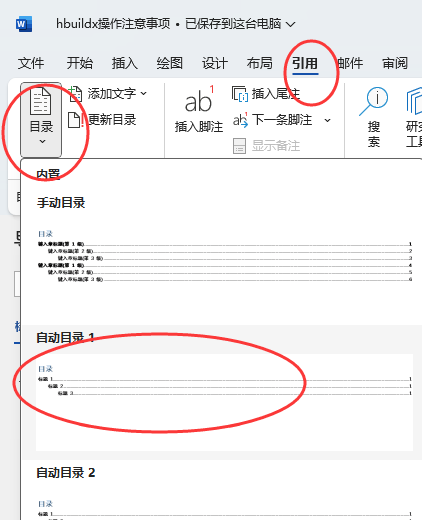Switch to the 引用 ribbon tab

pos(305,63)
